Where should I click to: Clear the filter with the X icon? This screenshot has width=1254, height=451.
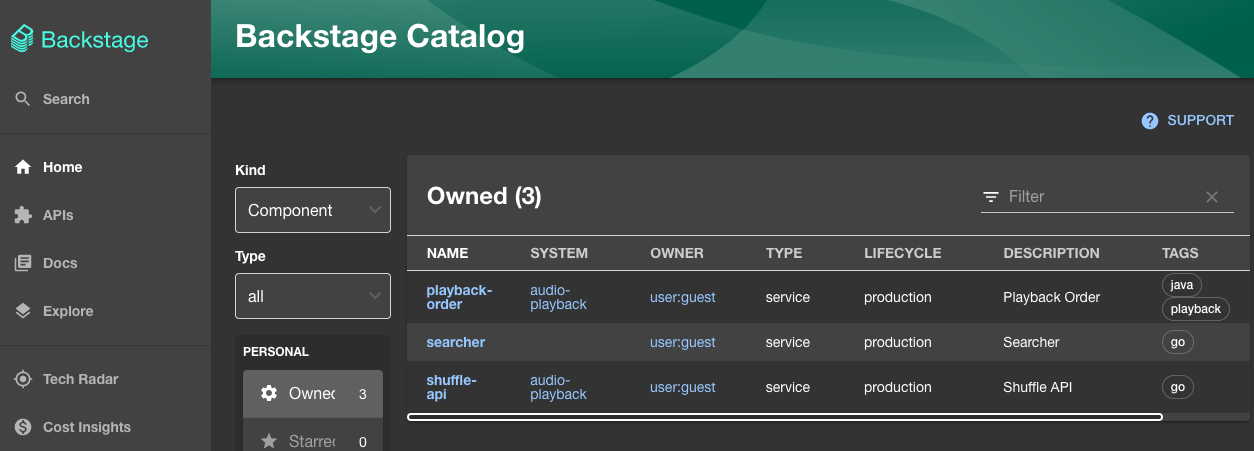(1212, 197)
